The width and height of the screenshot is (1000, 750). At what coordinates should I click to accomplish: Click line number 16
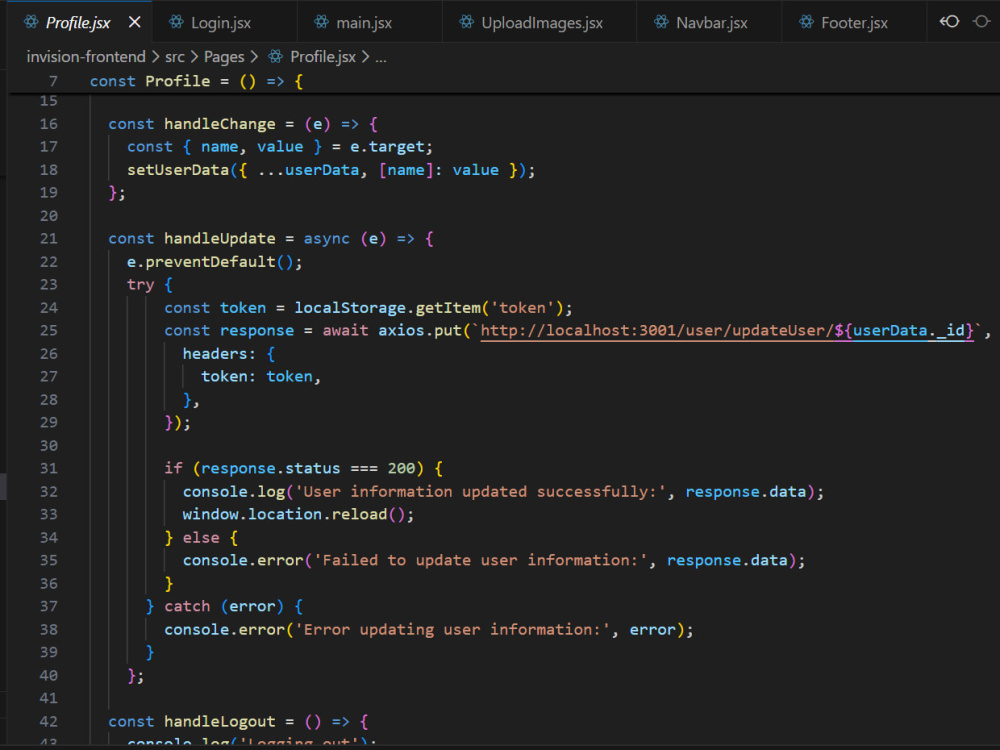point(48,124)
